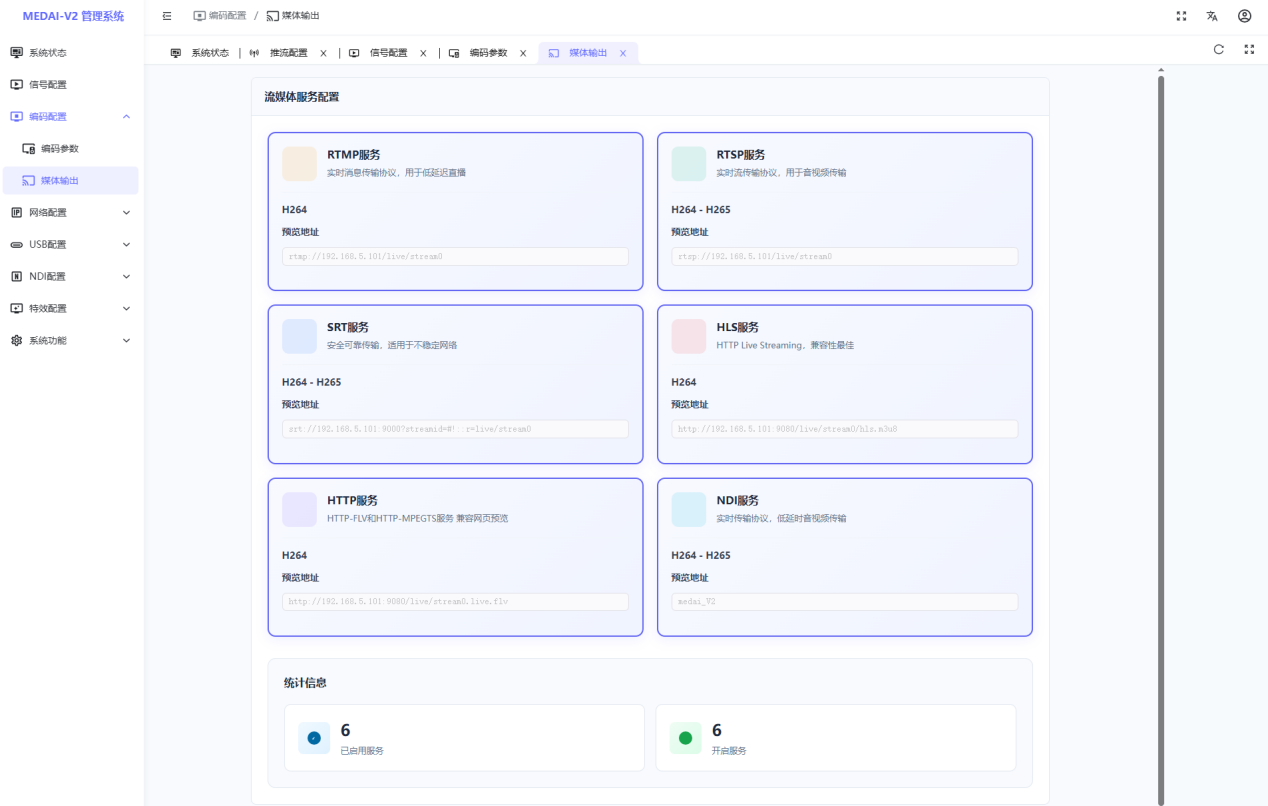This screenshot has height=806, width=1268.
Task: Select 媒体输出 in the sidebar submenu
Action: point(72,180)
